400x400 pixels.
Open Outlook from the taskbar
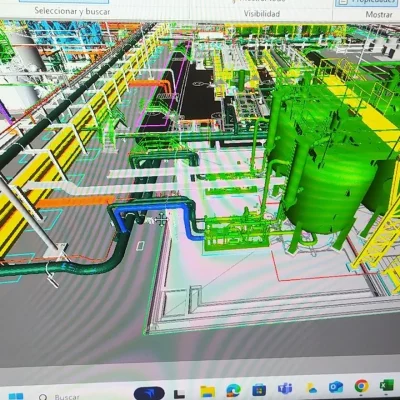pos(336,387)
